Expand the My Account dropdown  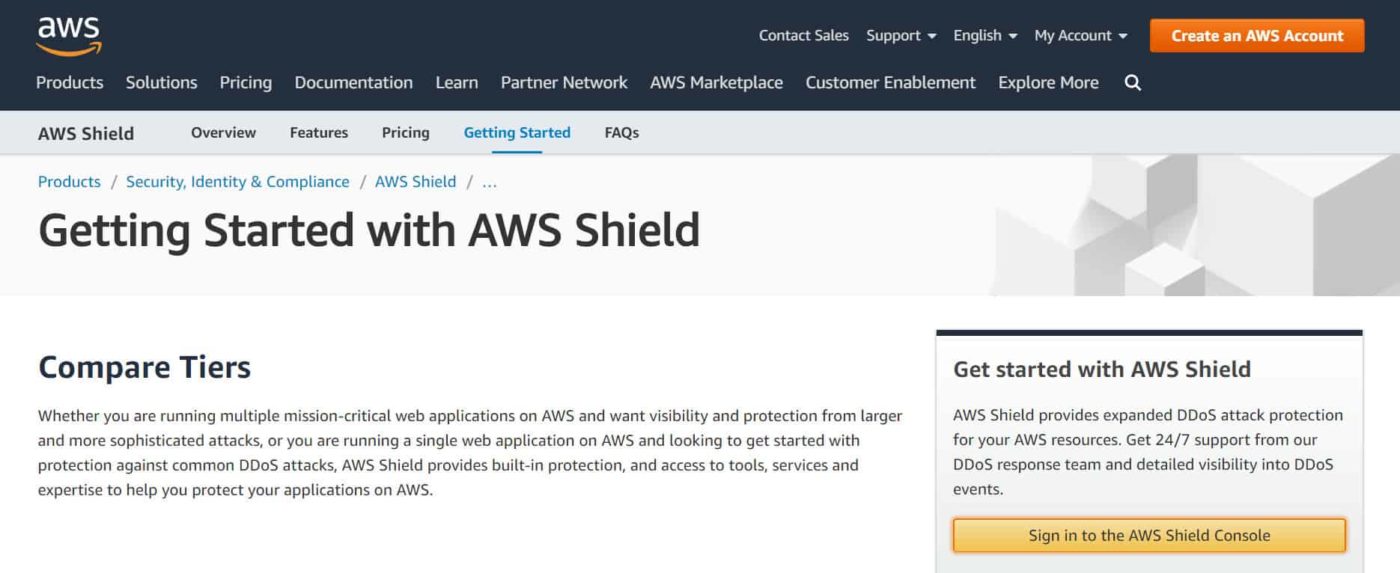click(x=1080, y=36)
